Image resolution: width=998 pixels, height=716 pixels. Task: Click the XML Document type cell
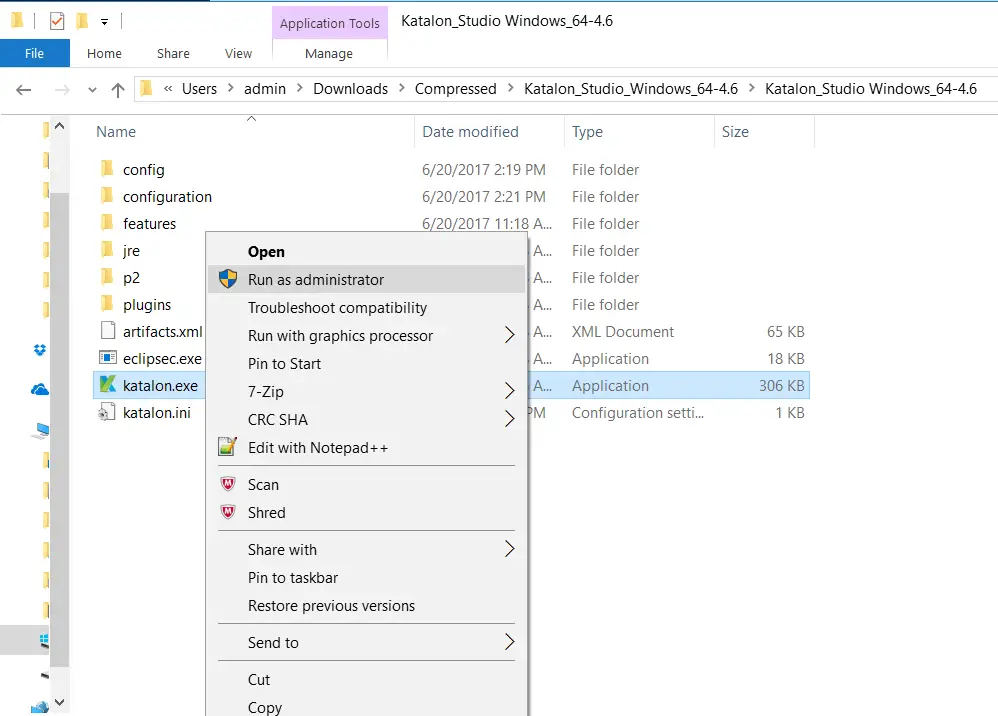pos(622,332)
